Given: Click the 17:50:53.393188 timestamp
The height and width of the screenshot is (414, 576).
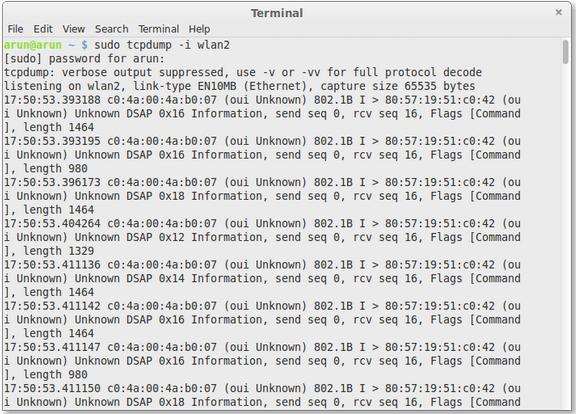Looking at the screenshot, I should (x=52, y=100).
